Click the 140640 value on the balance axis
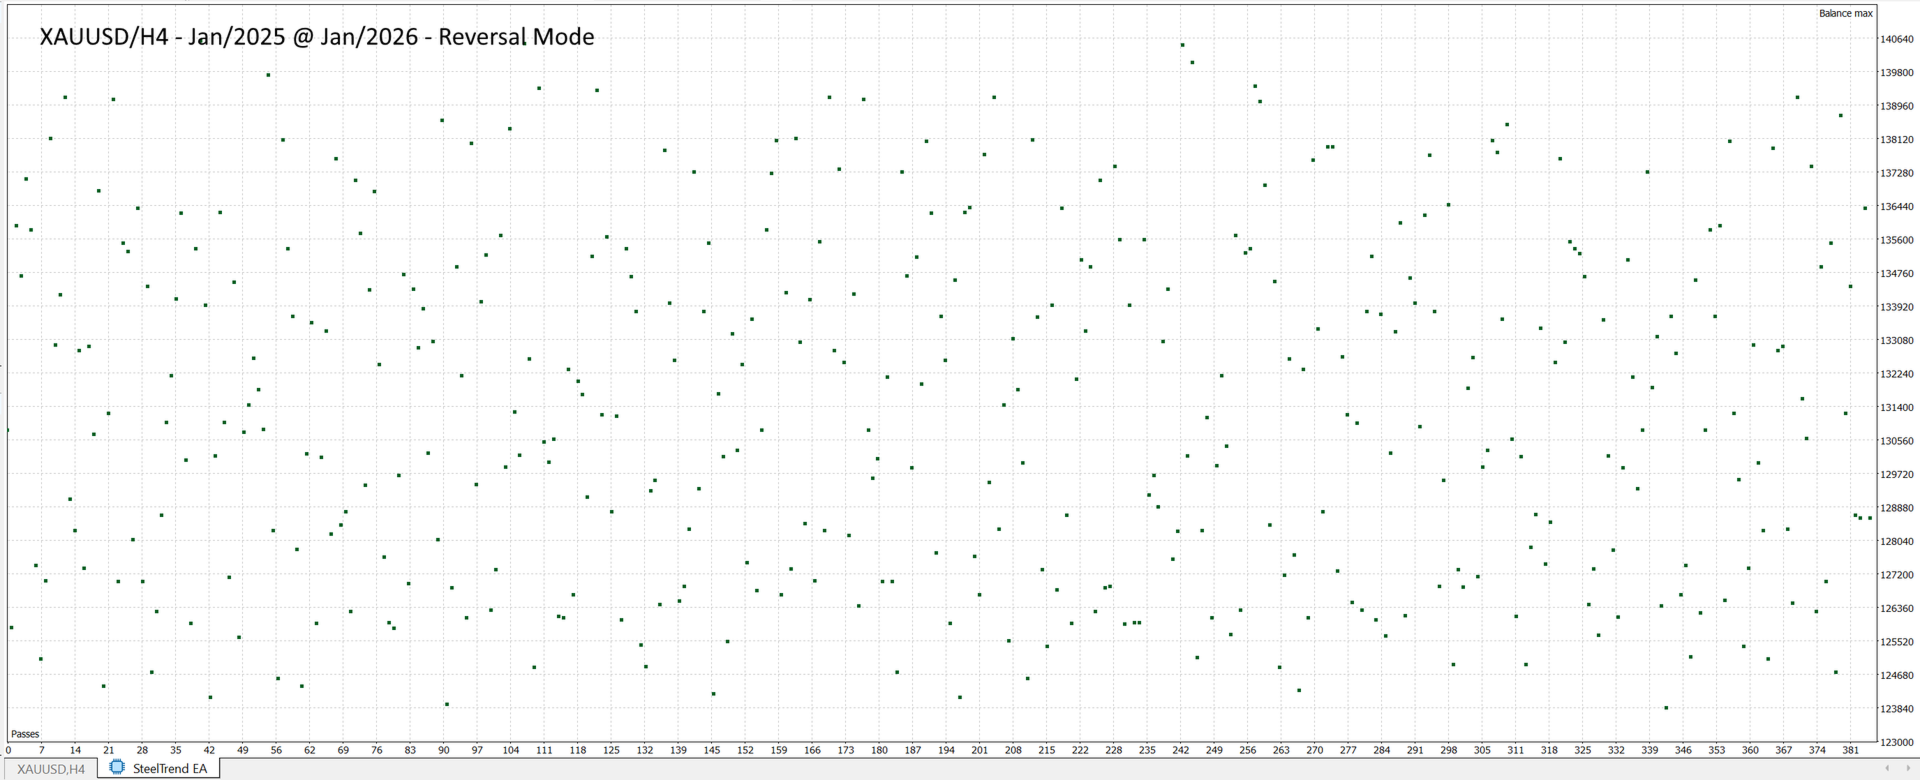1920x780 pixels. pyautogui.click(x=1897, y=40)
